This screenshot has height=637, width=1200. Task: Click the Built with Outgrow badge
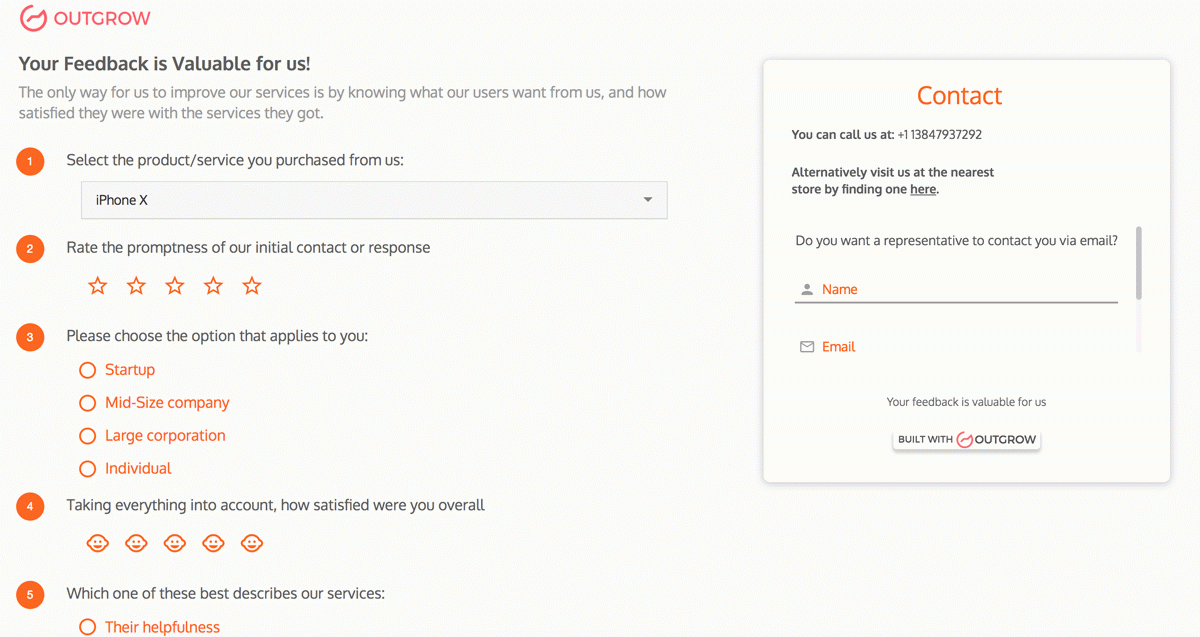point(966,440)
